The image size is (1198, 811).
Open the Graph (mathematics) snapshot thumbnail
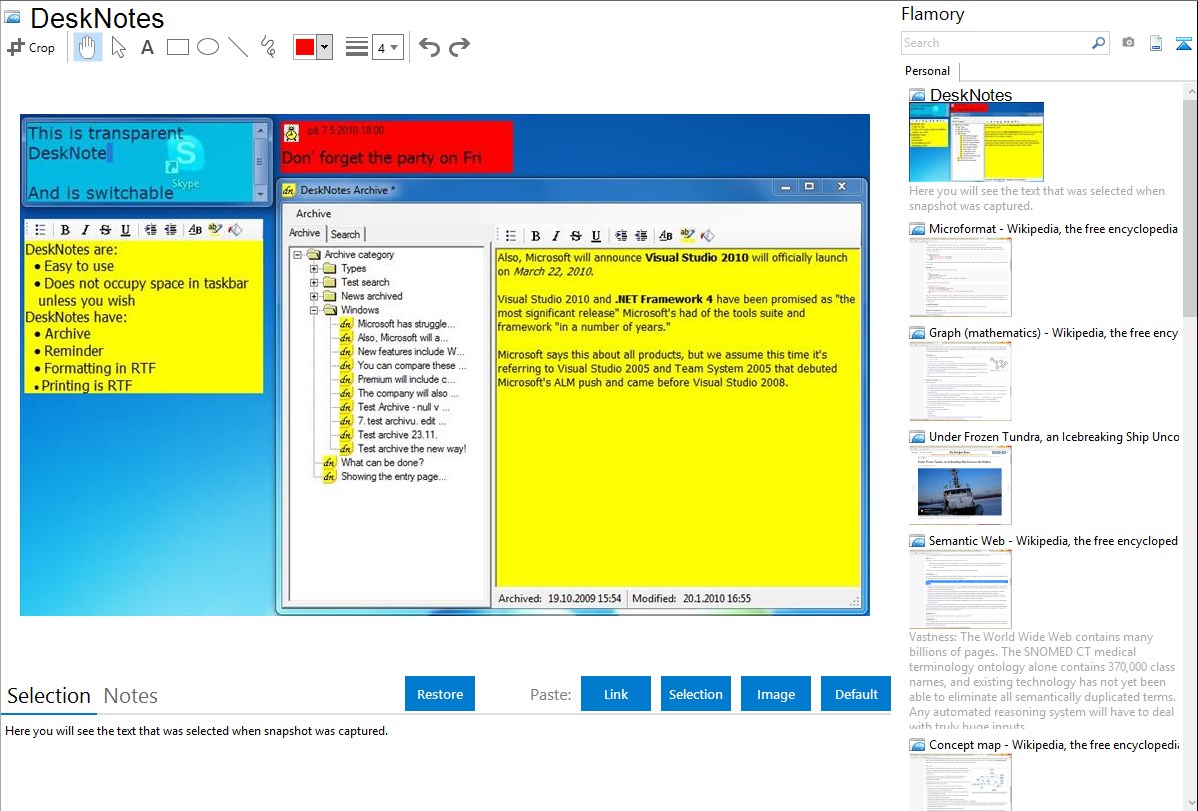click(x=960, y=381)
